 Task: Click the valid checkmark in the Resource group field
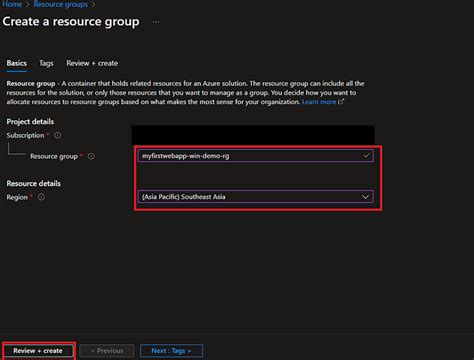coord(366,155)
